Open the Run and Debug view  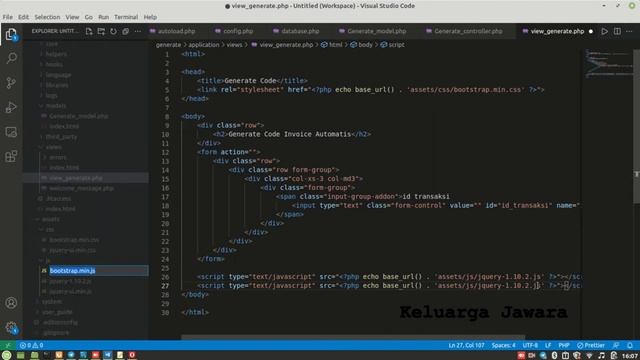[11, 107]
